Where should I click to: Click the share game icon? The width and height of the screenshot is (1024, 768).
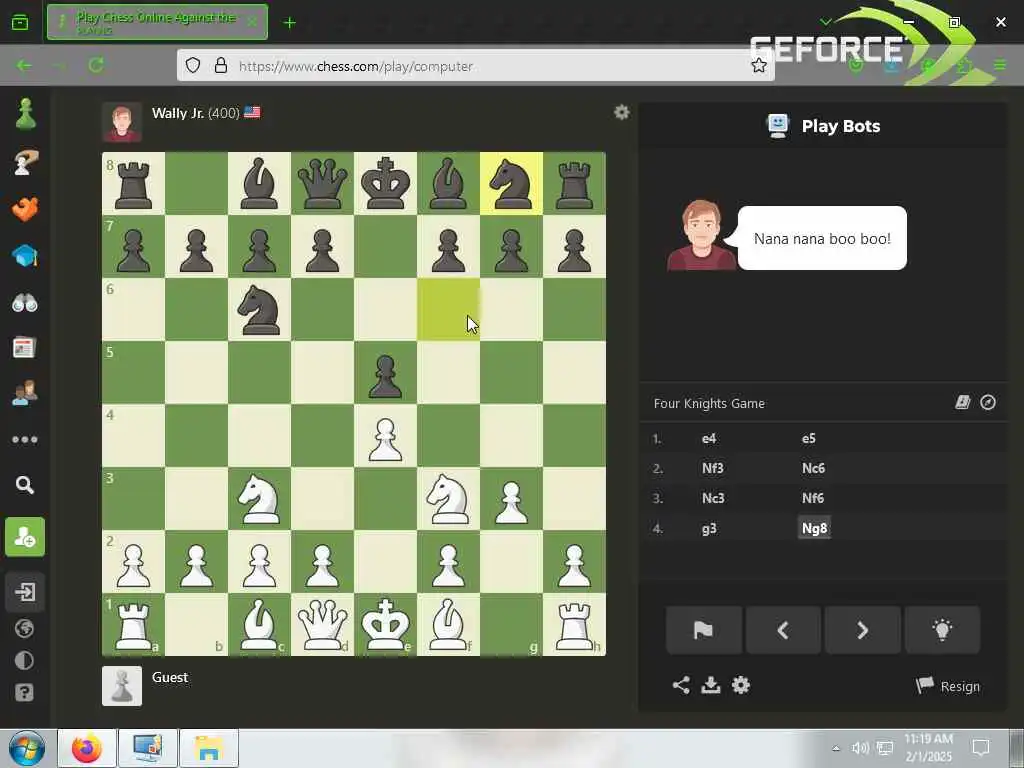point(681,685)
